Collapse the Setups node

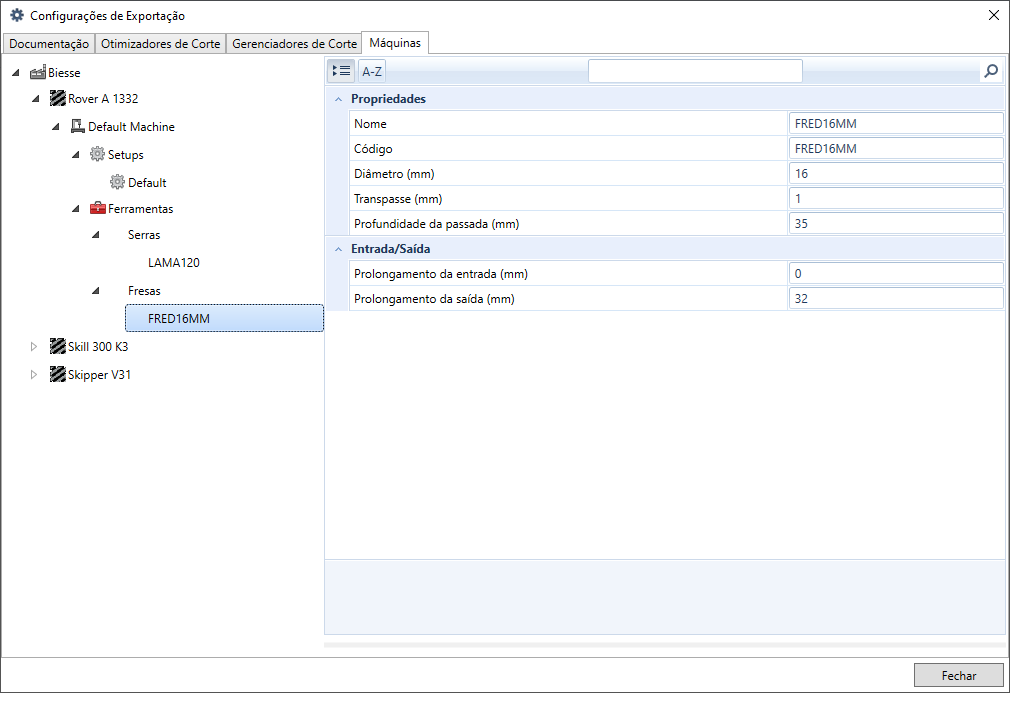(x=76, y=155)
